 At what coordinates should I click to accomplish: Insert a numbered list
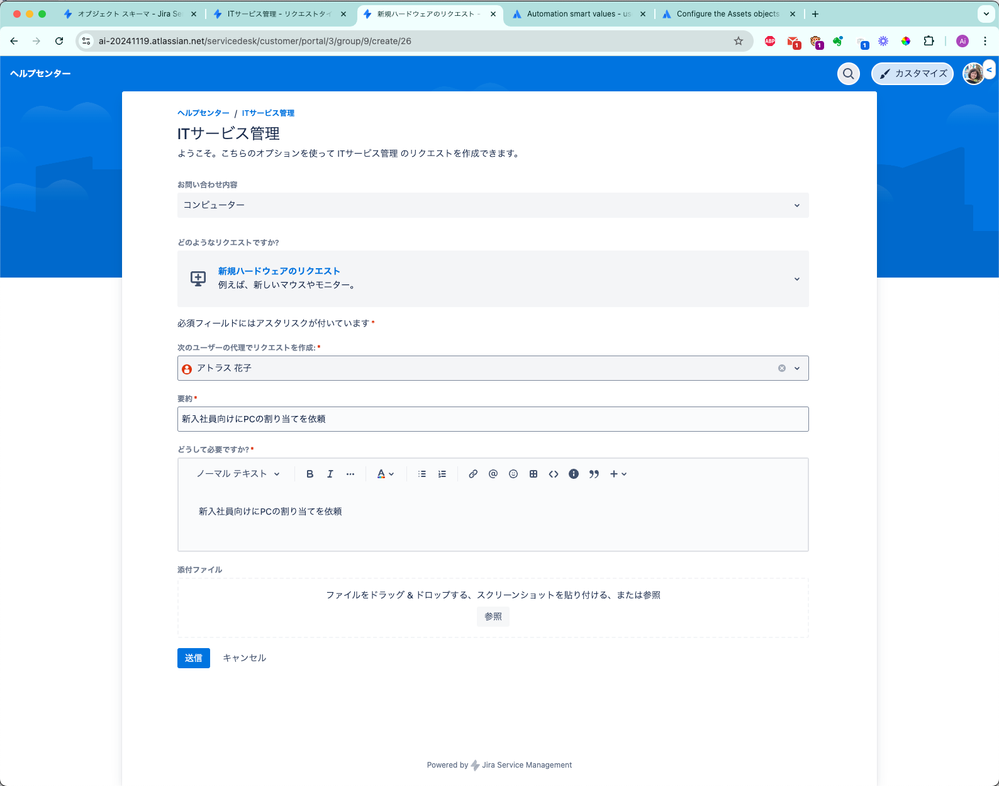pyautogui.click(x=442, y=474)
